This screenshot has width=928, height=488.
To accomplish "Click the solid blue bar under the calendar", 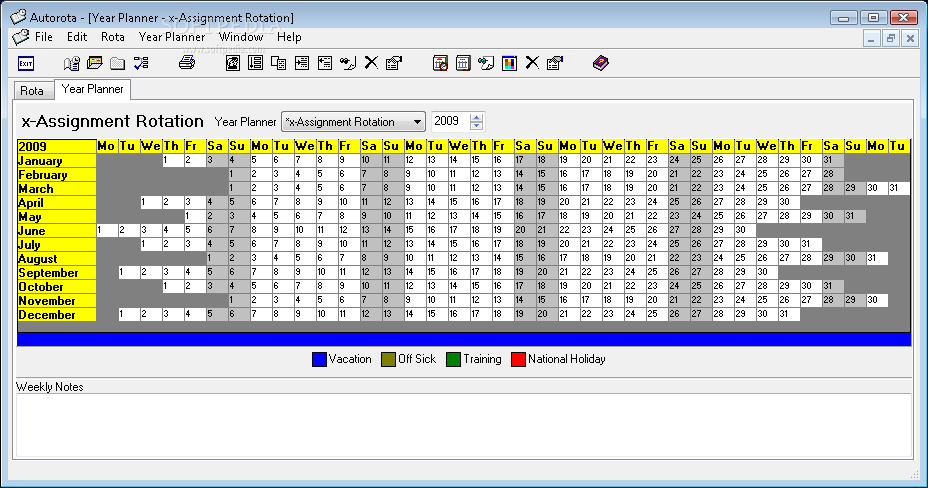I will tap(464, 339).
